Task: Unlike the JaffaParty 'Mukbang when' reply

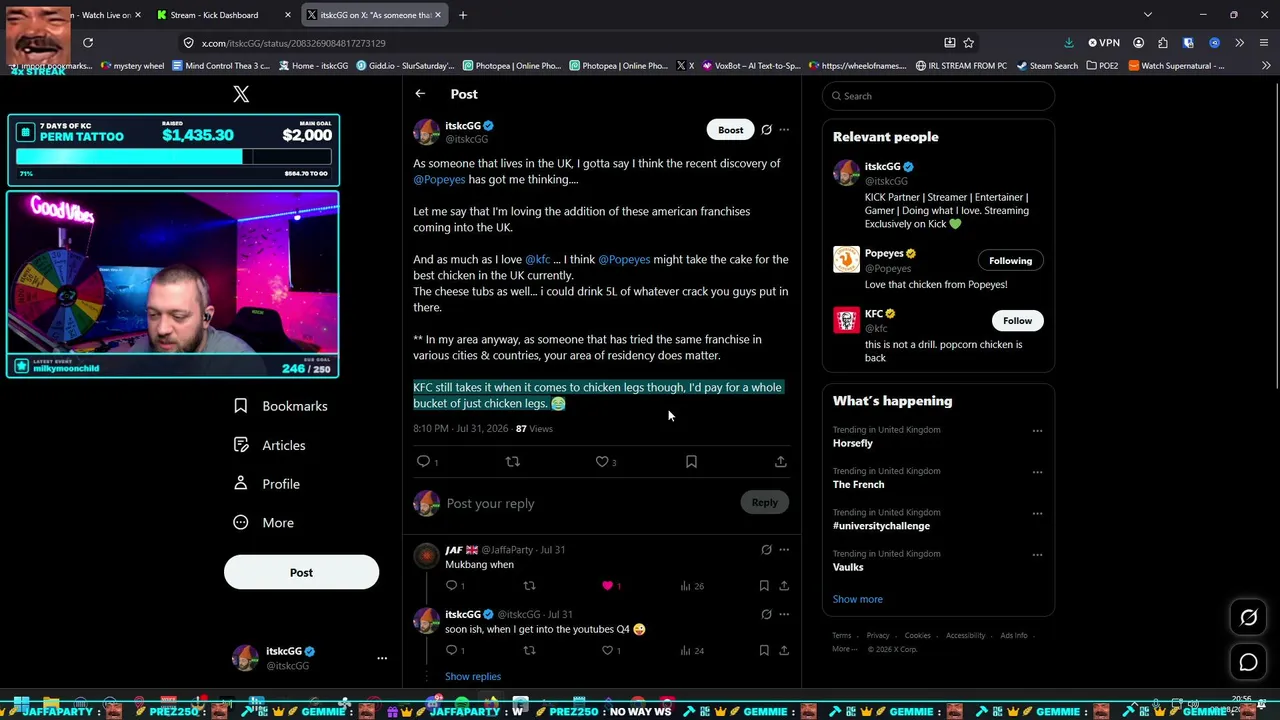Action: pos(607,585)
